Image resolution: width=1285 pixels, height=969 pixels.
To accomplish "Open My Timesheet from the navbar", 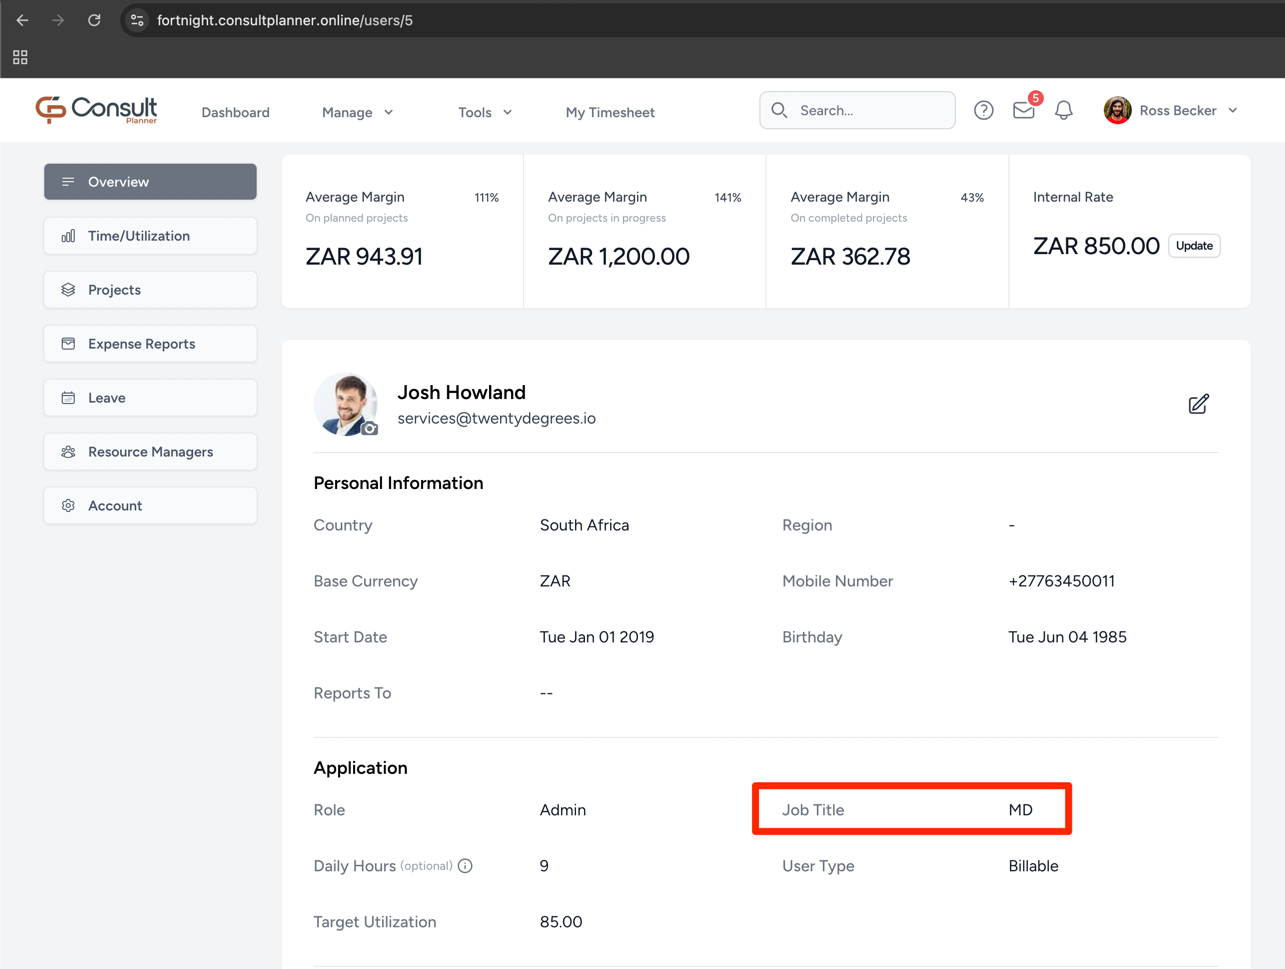I will pos(610,112).
